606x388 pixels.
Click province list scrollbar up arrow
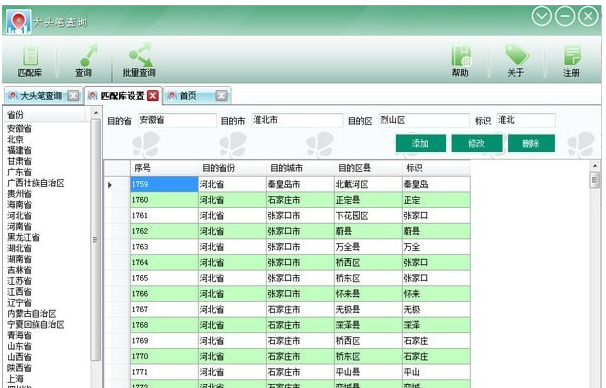(95, 113)
